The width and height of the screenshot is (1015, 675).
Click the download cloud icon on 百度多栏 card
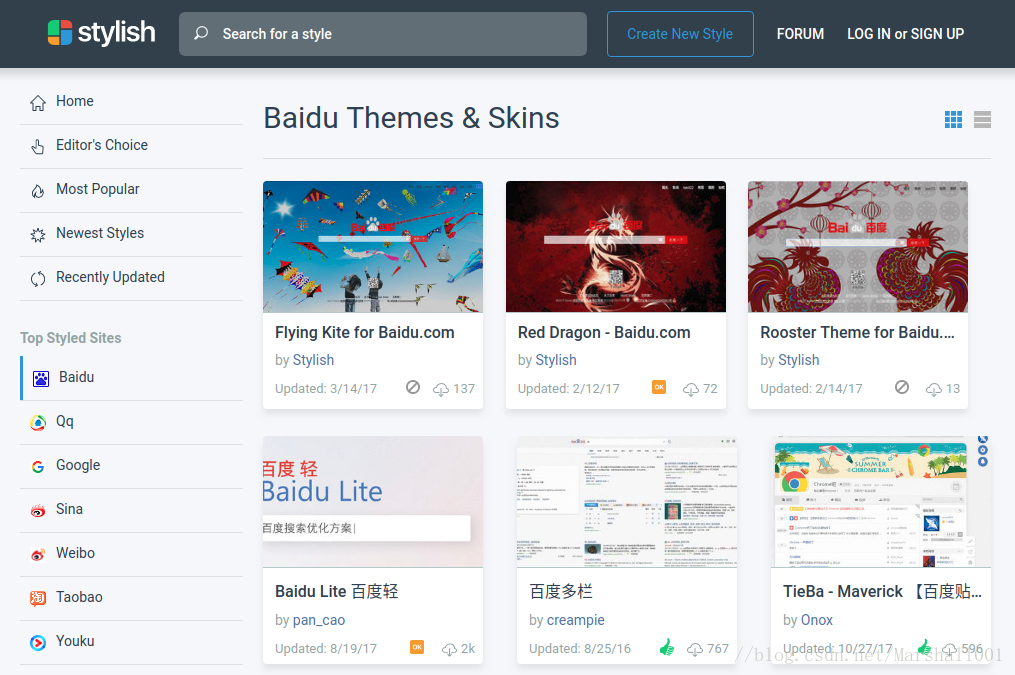(x=695, y=649)
